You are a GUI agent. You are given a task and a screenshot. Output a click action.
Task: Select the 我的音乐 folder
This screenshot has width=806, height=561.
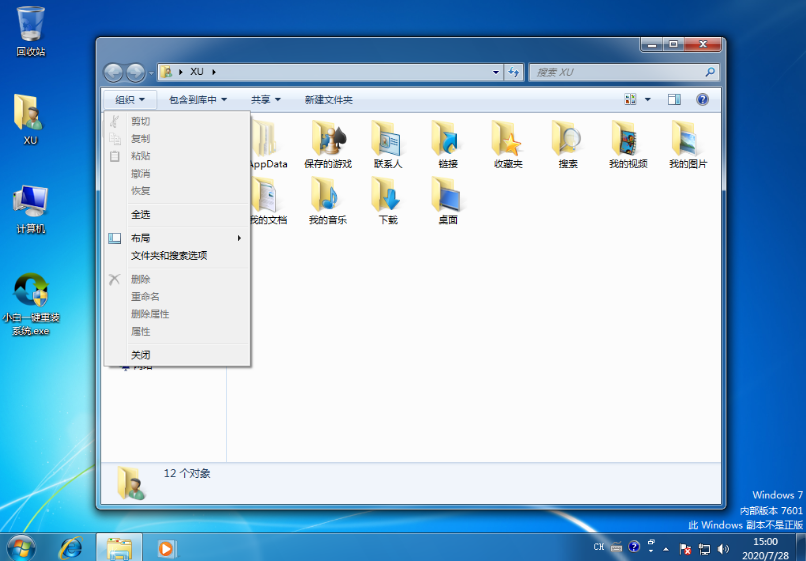[328, 201]
